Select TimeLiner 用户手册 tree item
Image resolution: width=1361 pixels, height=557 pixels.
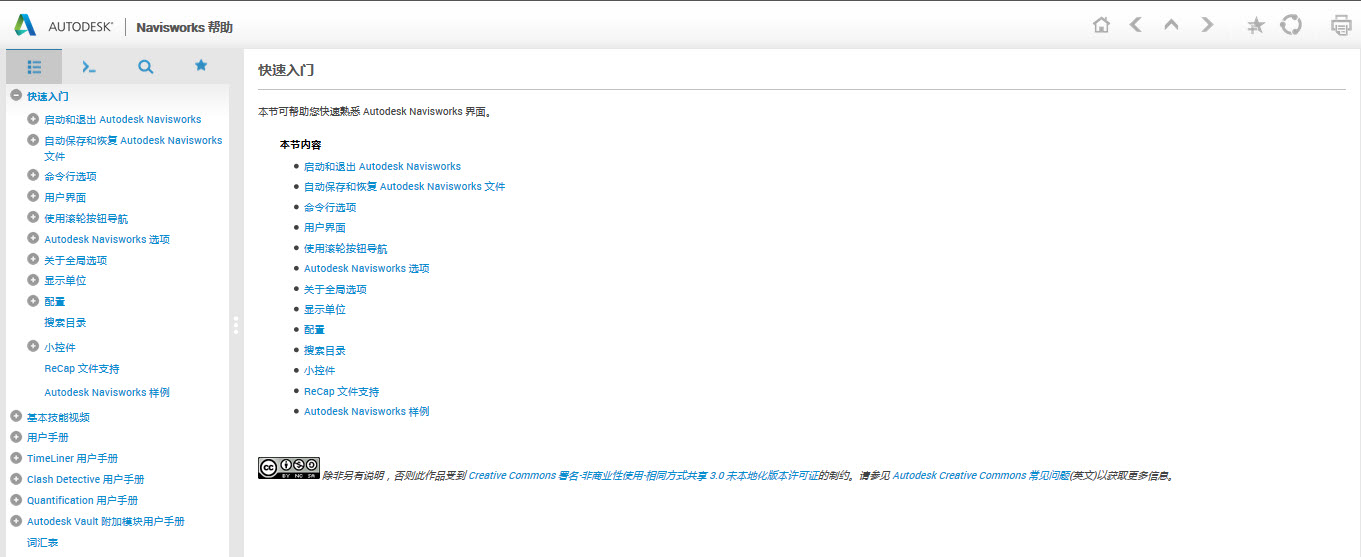click(72, 459)
